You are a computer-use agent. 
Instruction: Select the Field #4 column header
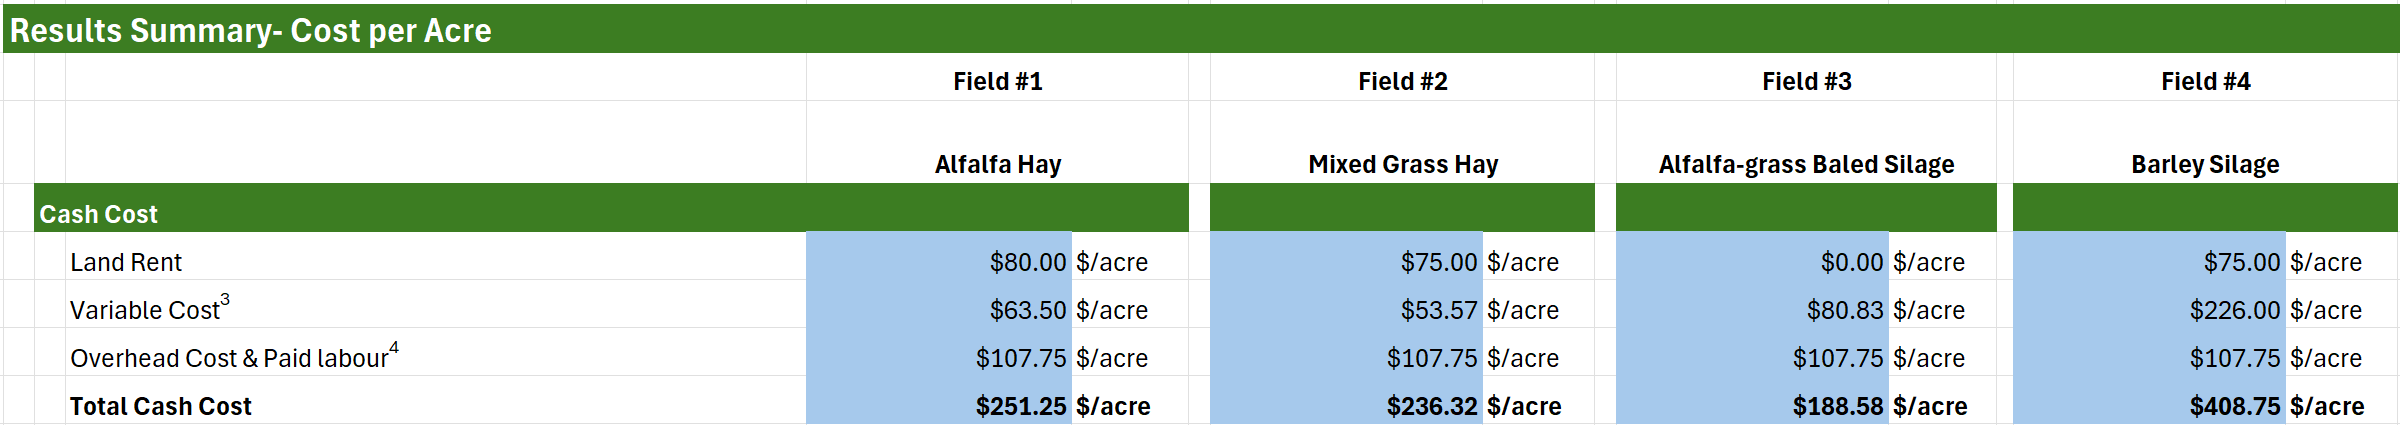click(x=2205, y=81)
